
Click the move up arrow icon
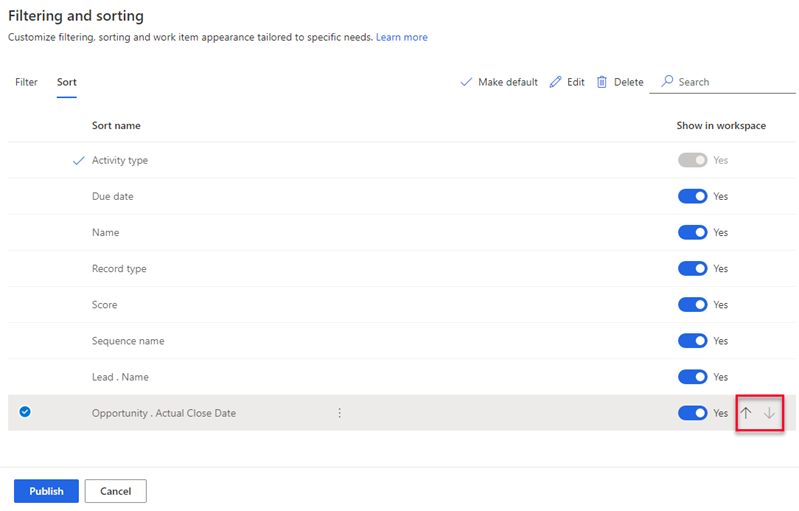746,413
